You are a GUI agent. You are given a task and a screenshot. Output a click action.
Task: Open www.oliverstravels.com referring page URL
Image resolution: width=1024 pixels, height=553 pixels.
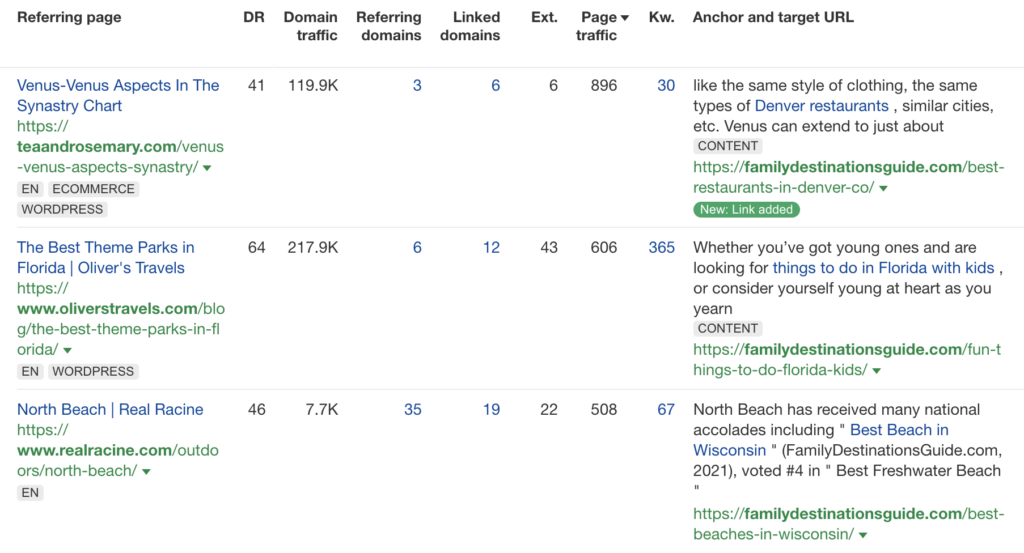(121, 319)
